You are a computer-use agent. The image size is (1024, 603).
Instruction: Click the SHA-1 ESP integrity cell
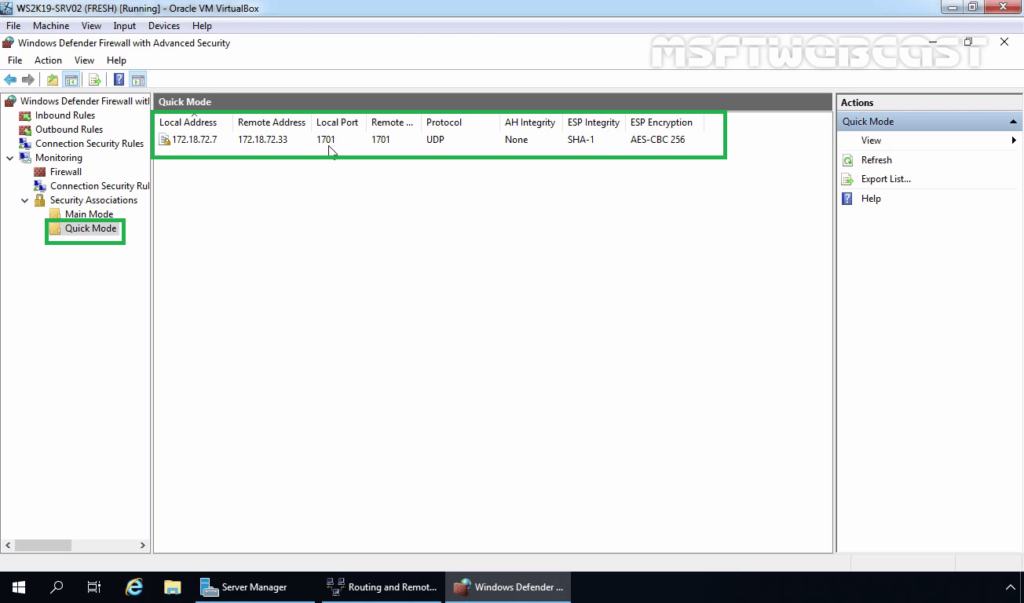coord(581,140)
